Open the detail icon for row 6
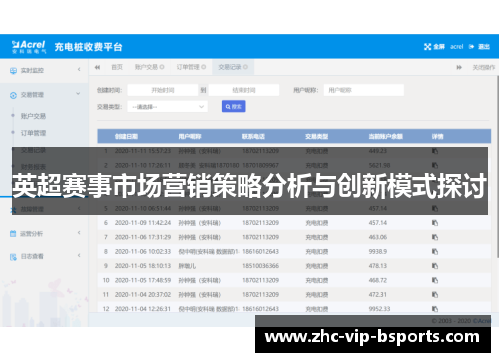 [435, 223]
